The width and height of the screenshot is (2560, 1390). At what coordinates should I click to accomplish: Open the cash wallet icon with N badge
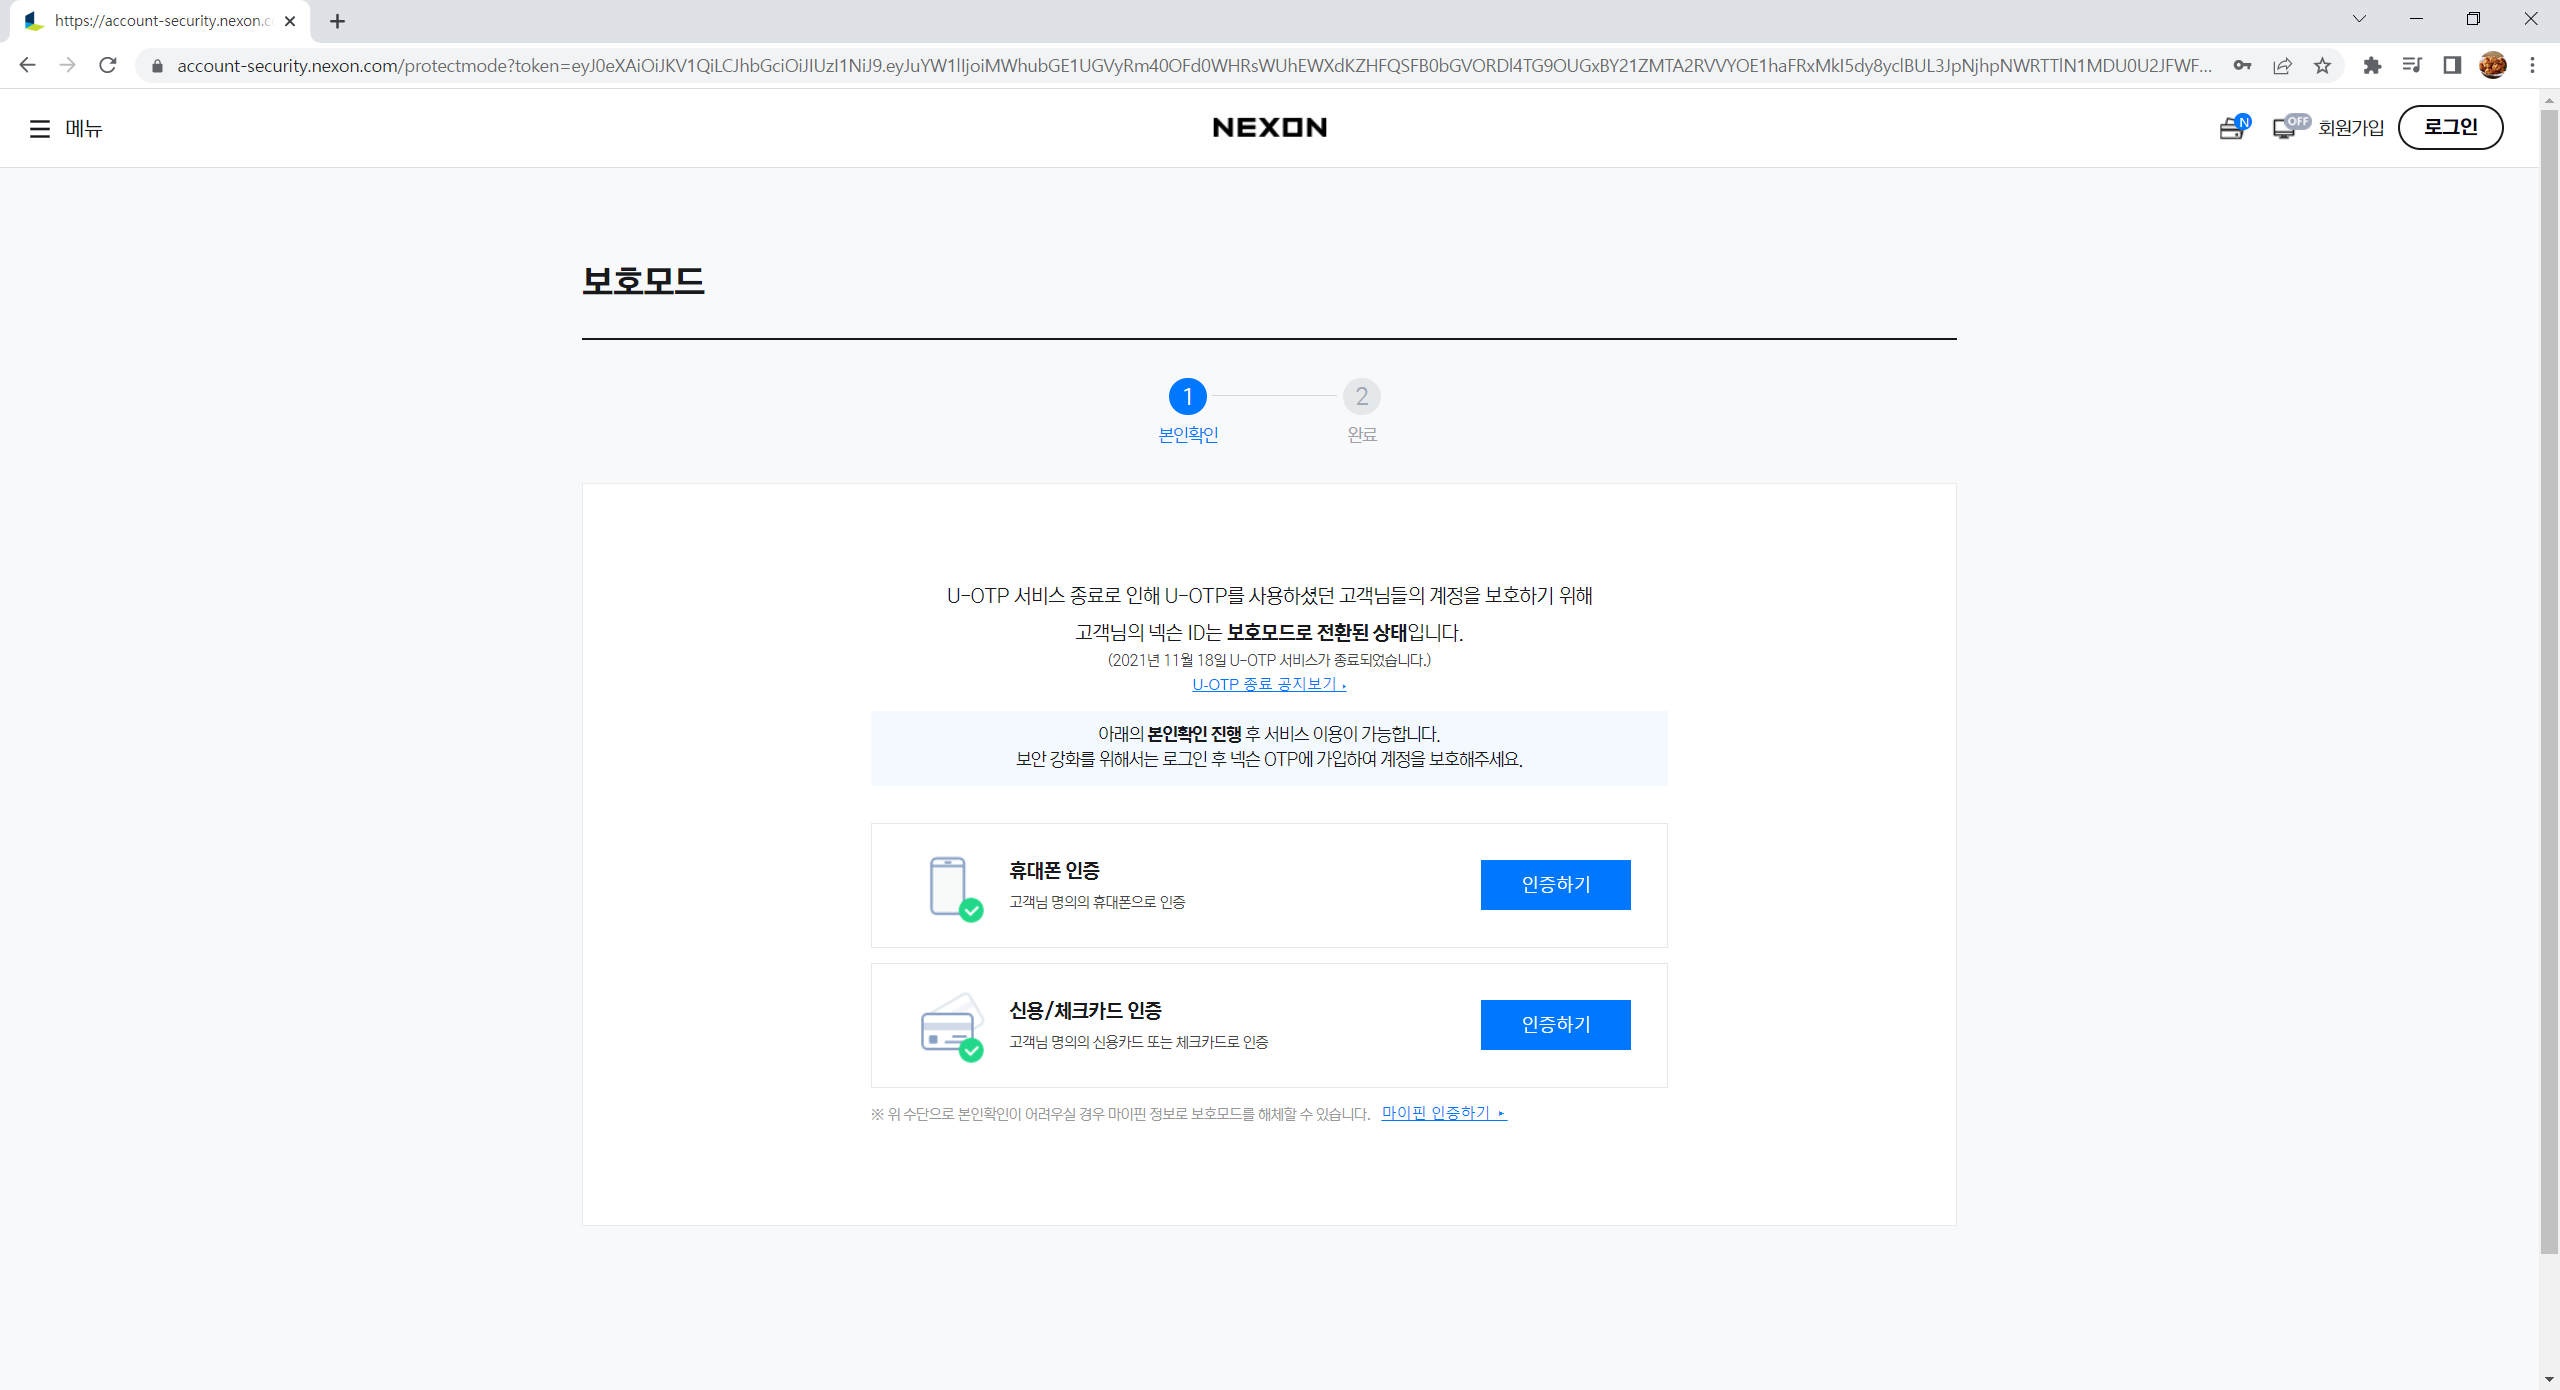coord(2234,127)
